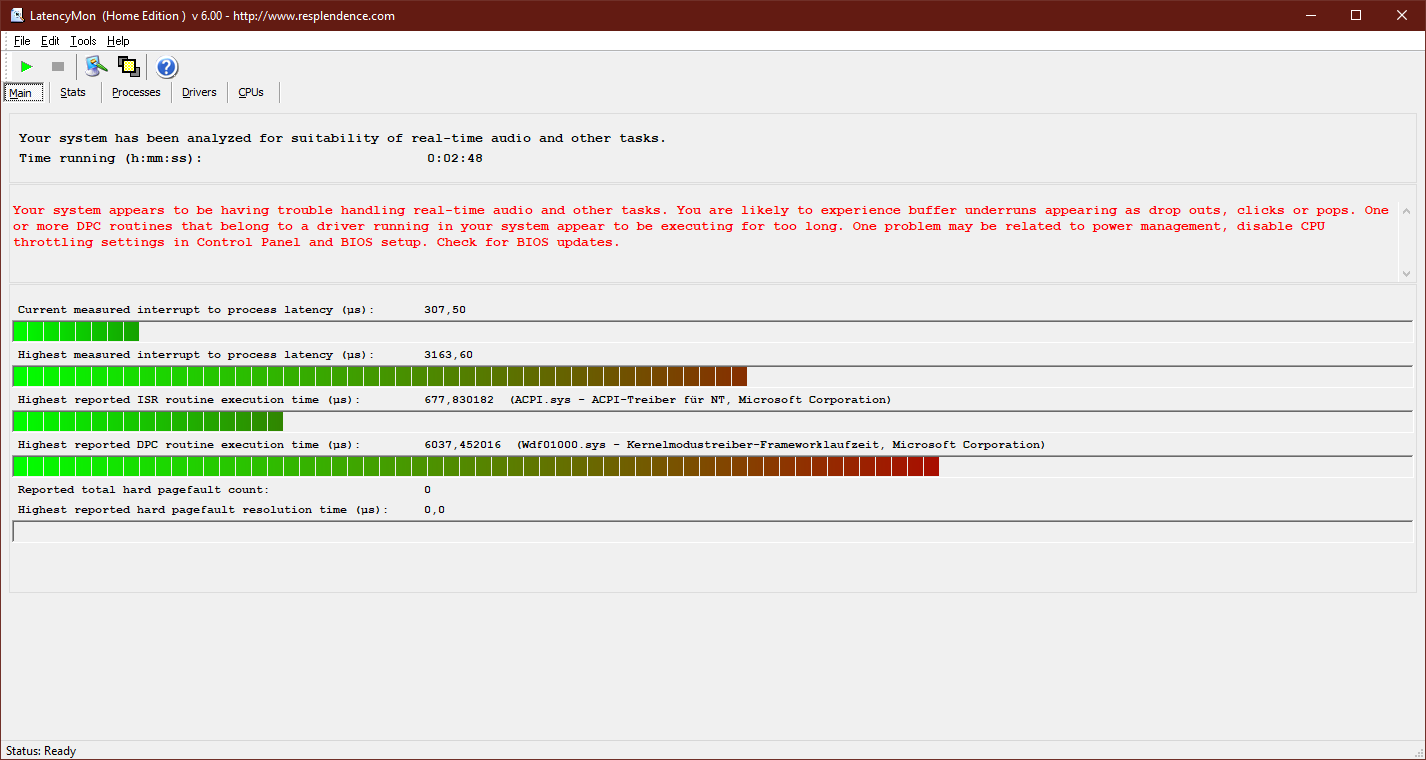Click the time running value 0:02:48

pos(455,158)
